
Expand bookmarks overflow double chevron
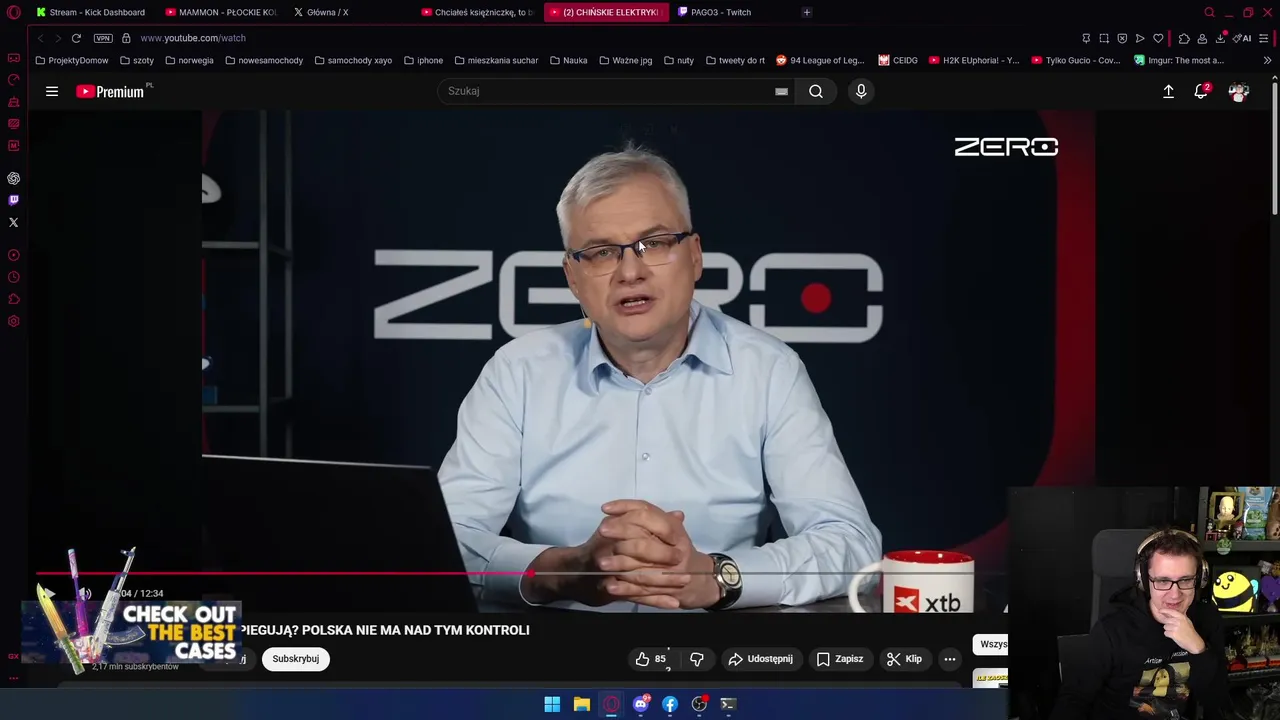[1267, 60]
